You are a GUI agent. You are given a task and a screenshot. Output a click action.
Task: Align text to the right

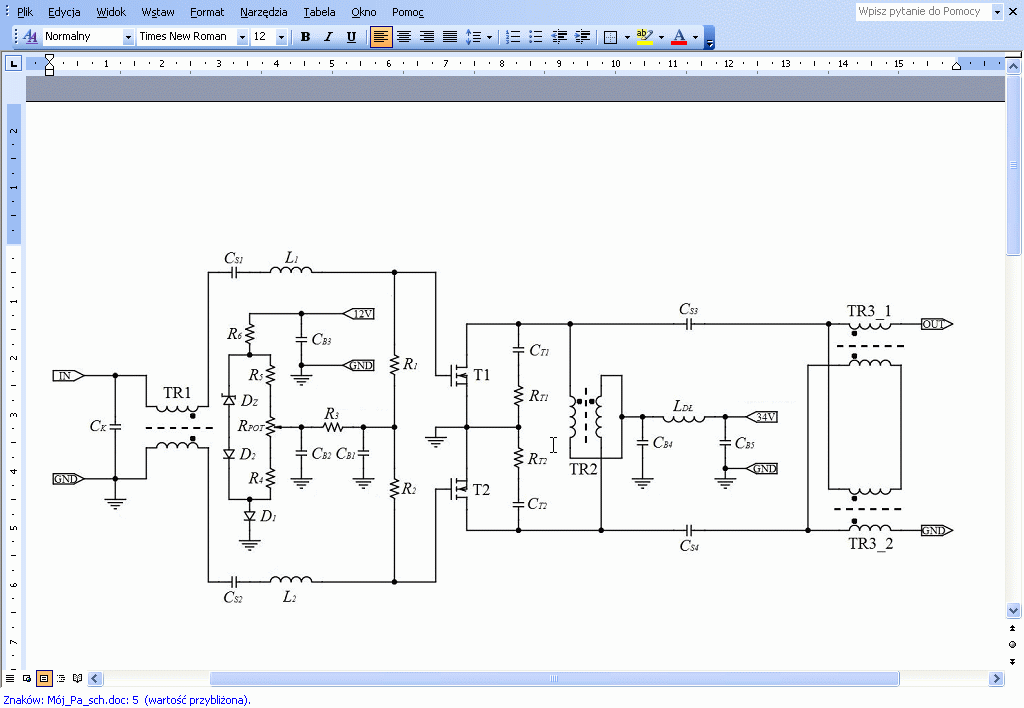click(x=427, y=37)
